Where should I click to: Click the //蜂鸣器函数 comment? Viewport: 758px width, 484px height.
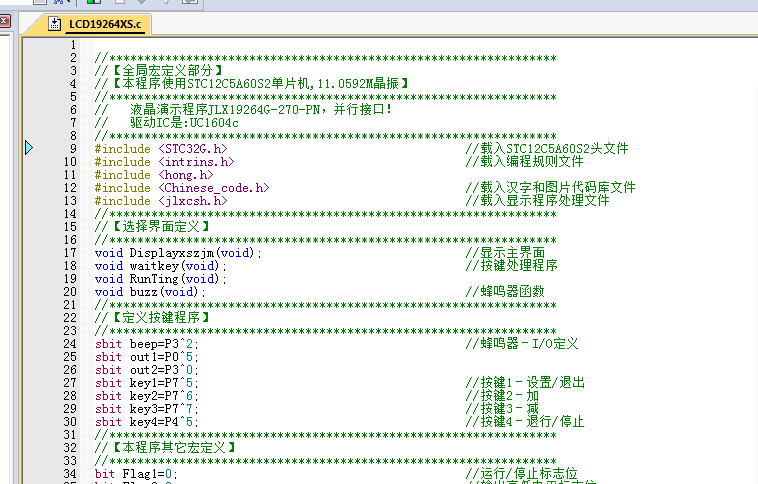pos(505,292)
